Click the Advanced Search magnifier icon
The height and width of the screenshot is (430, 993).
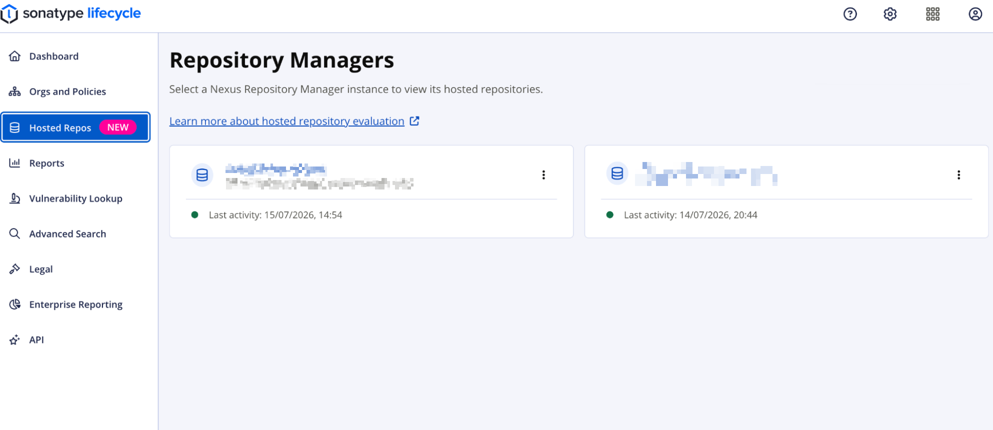click(x=15, y=234)
